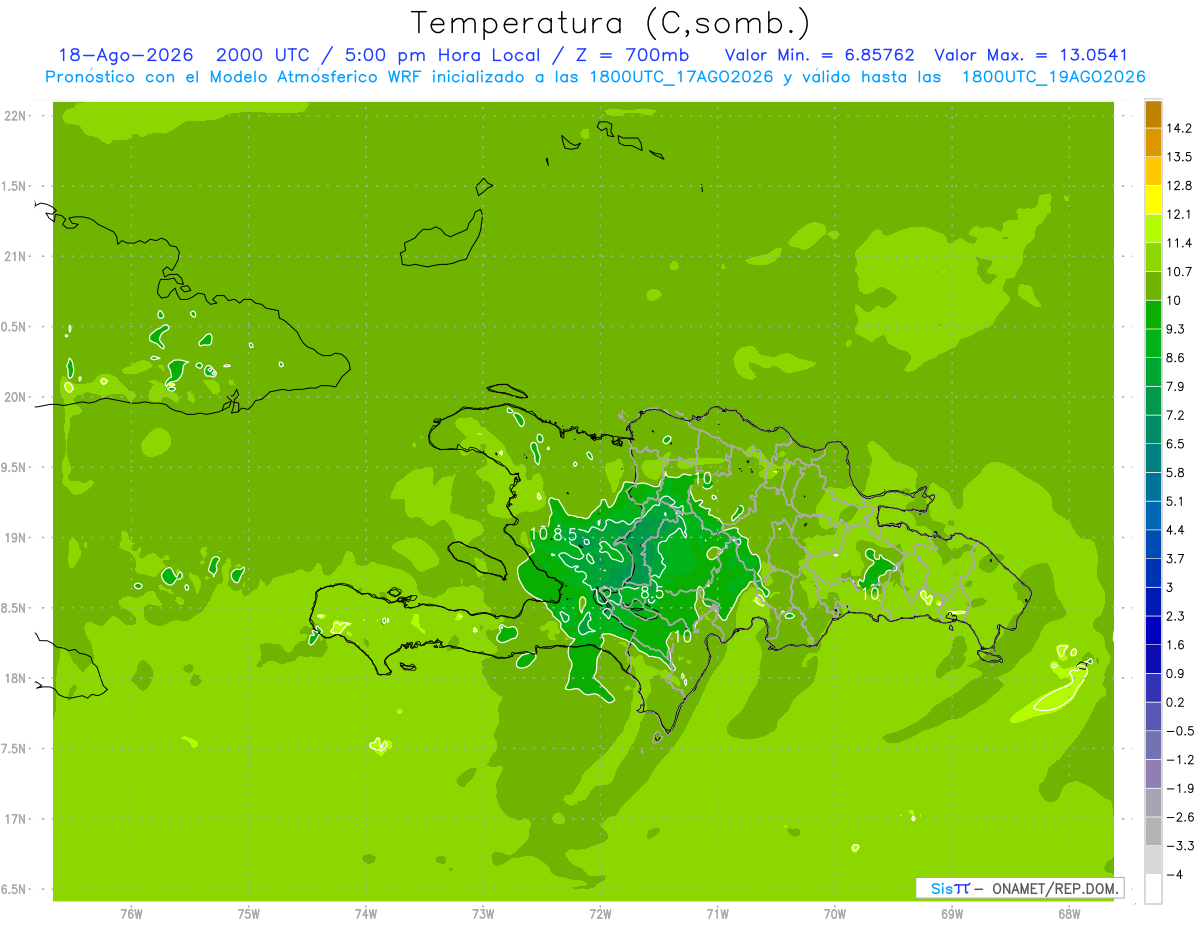Select the legend band between 11.4 and 12.1
The width and height of the screenshot is (1200, 927).
click(x=1153, y=229)
